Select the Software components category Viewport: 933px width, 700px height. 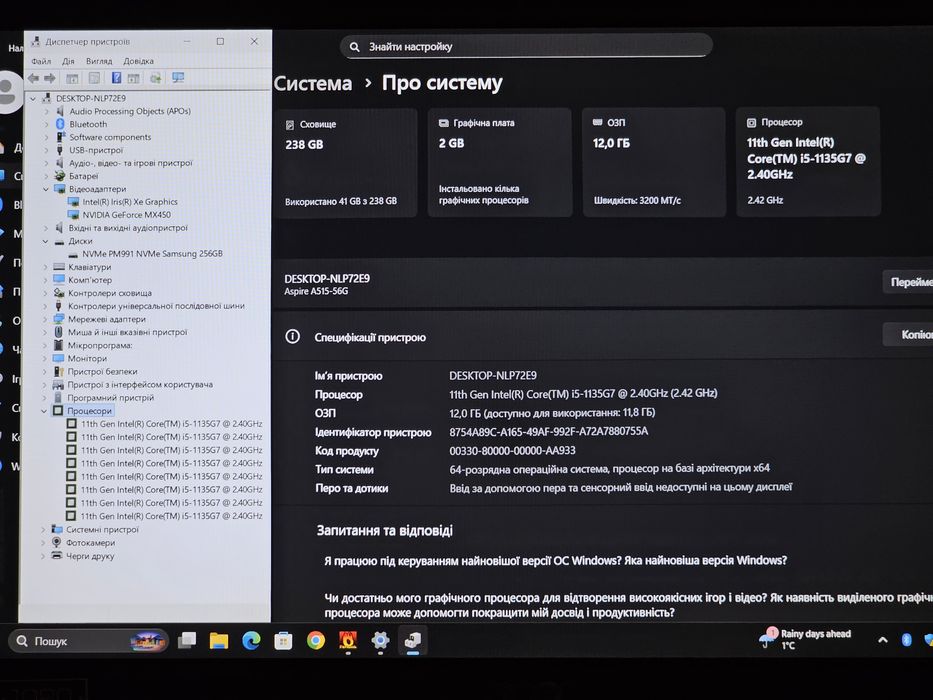[110, 137]
